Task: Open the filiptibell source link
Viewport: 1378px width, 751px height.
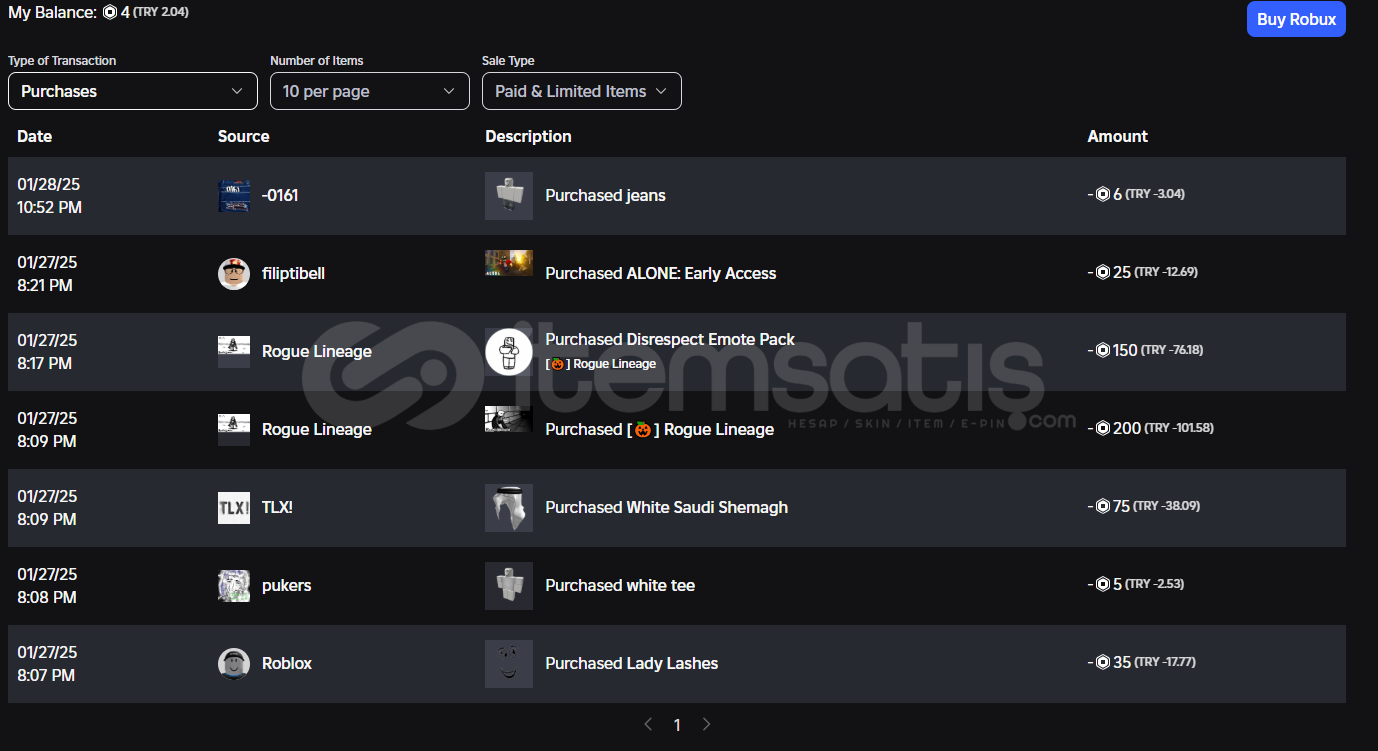Action: (293, 274)
